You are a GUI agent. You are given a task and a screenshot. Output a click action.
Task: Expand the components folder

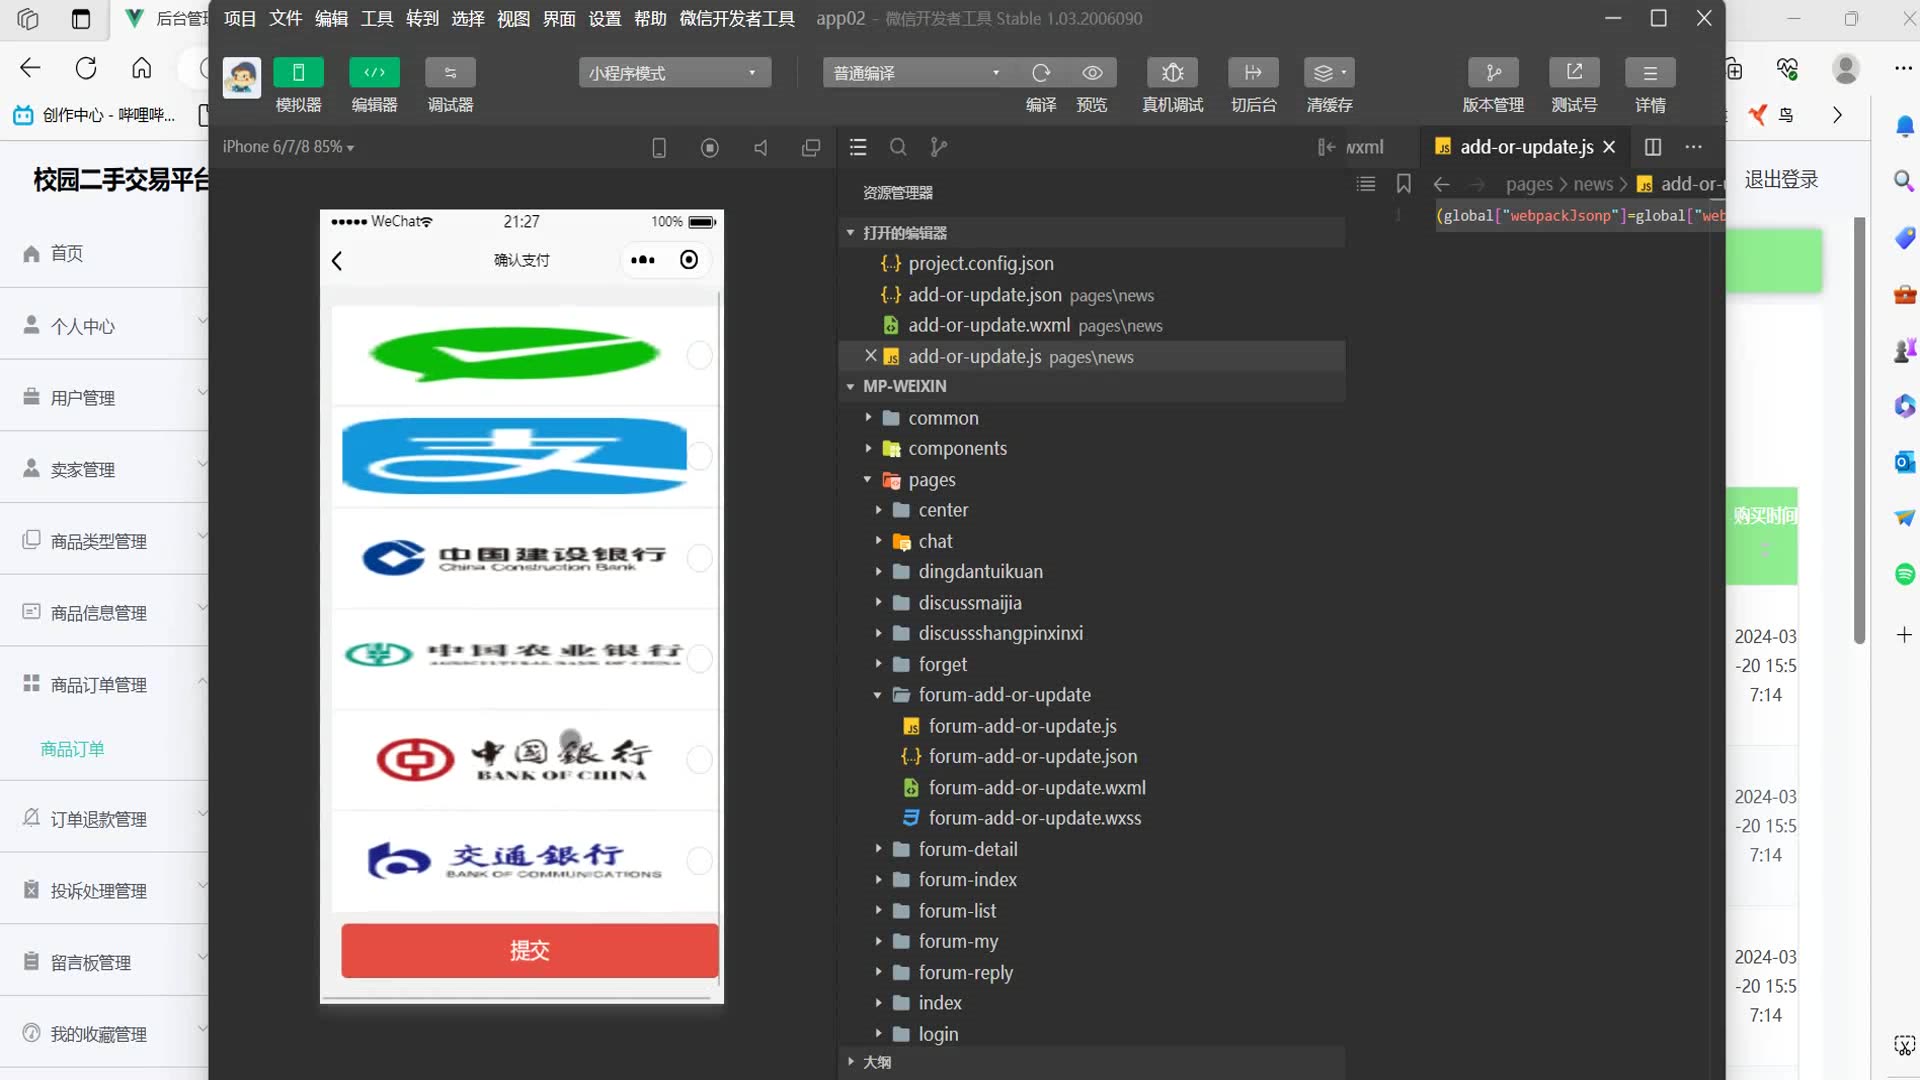click(x=868, y=449)
